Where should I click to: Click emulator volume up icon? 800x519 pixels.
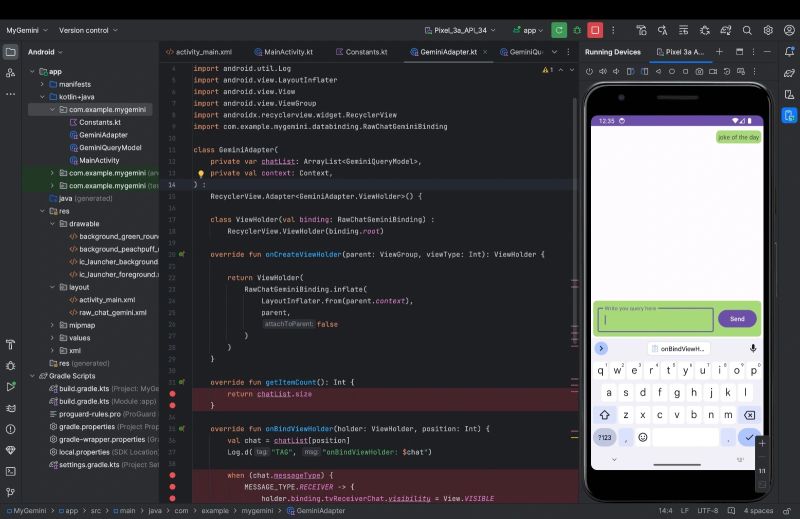pos(603,71)
